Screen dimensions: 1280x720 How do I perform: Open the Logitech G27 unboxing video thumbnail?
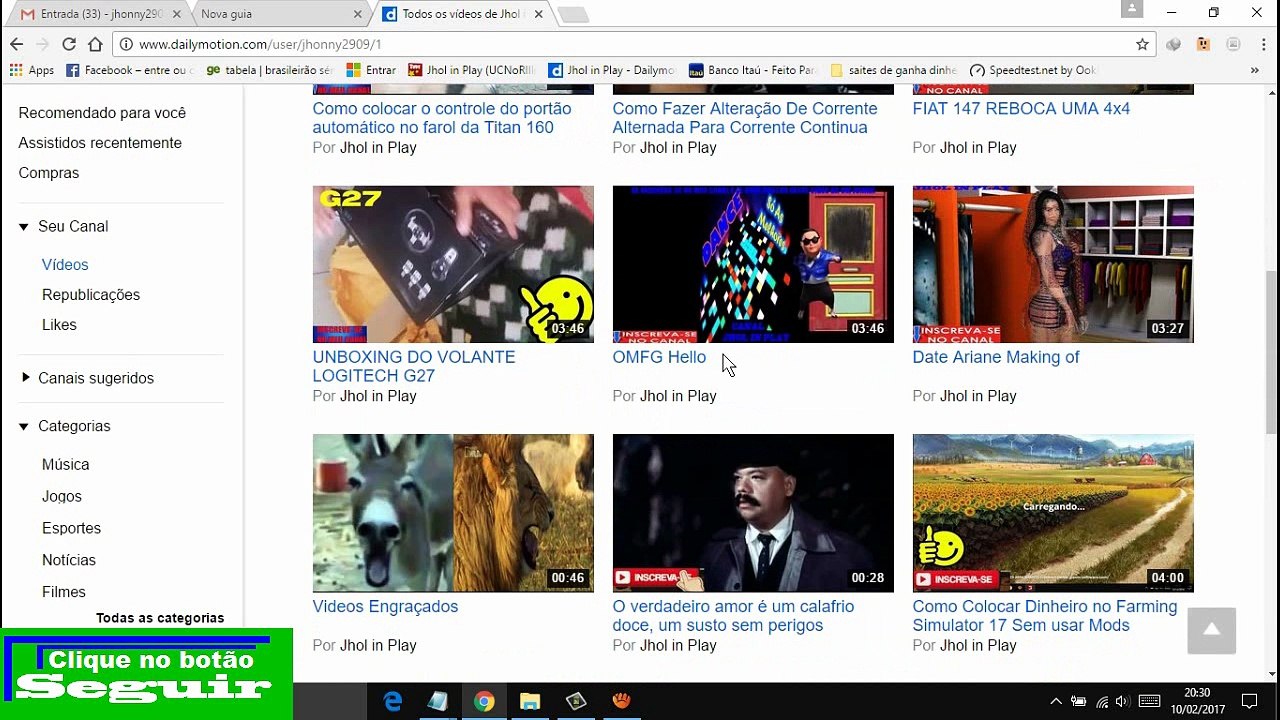453,264
